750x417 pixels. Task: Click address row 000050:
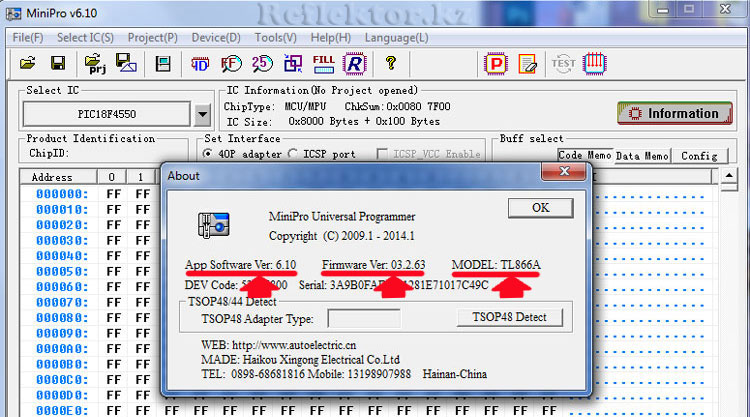click(62, 272)
